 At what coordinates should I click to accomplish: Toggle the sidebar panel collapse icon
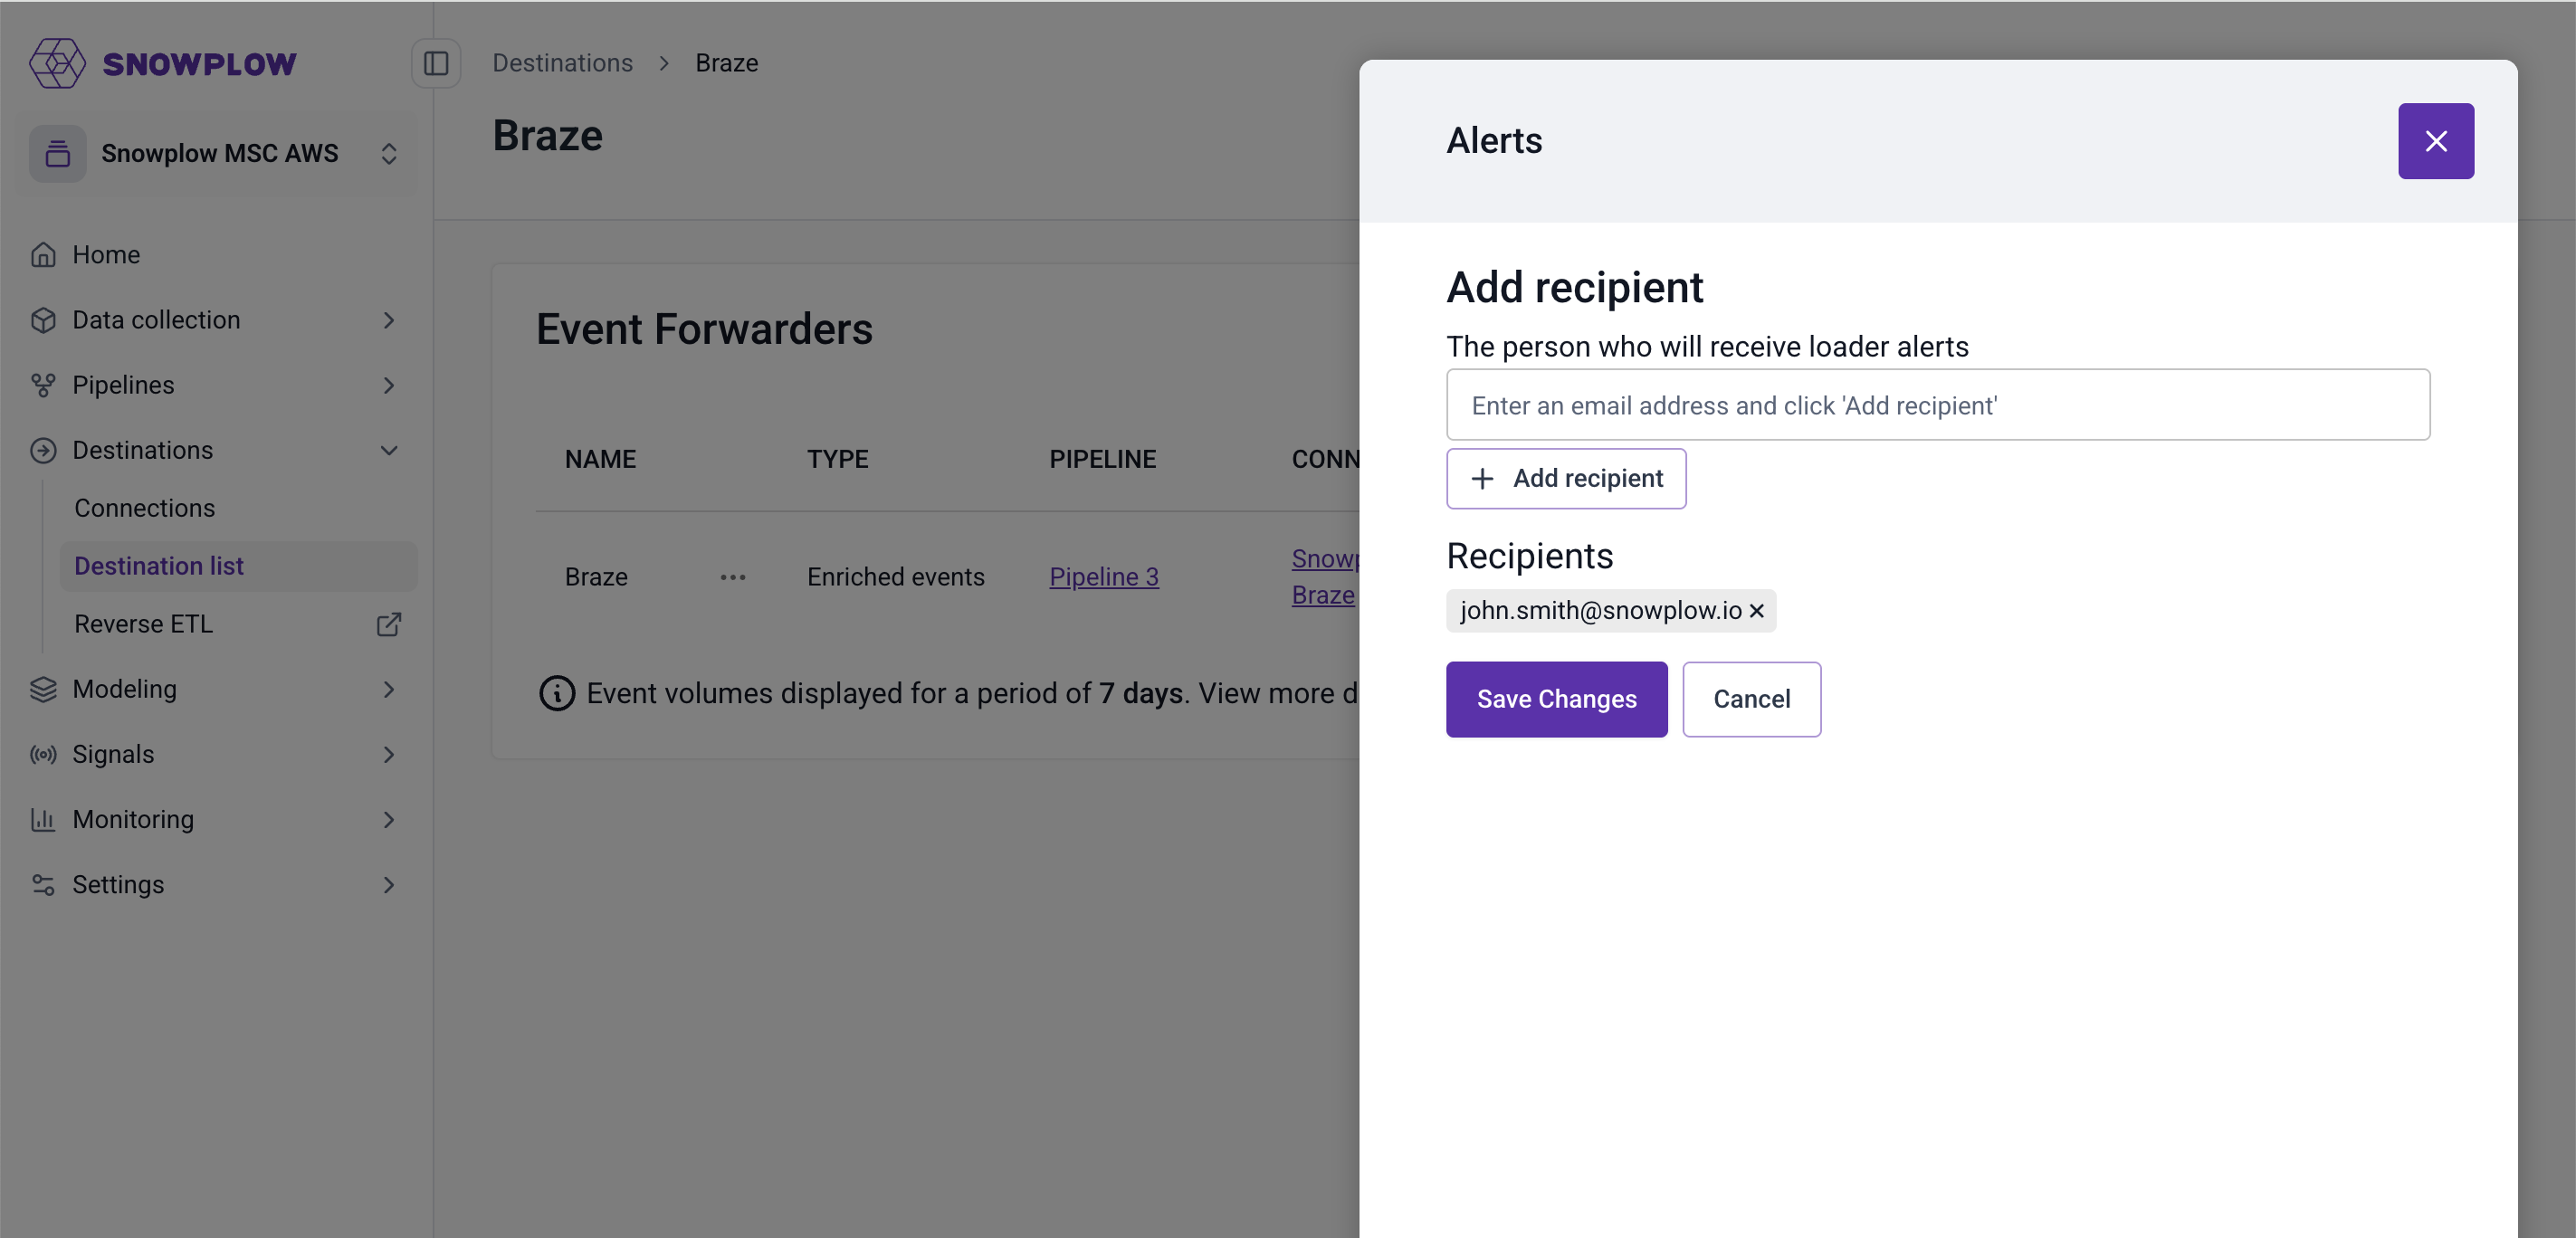coord(437,62)
